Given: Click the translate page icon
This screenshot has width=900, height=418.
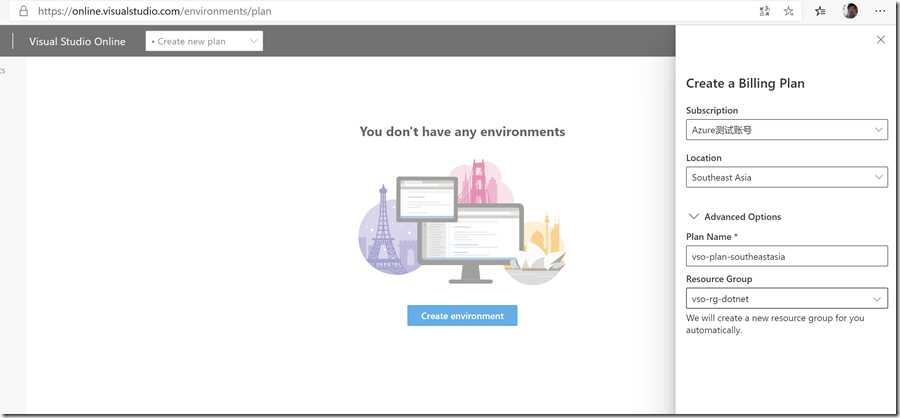Looking at the screenshot, I should coord(765,11).
